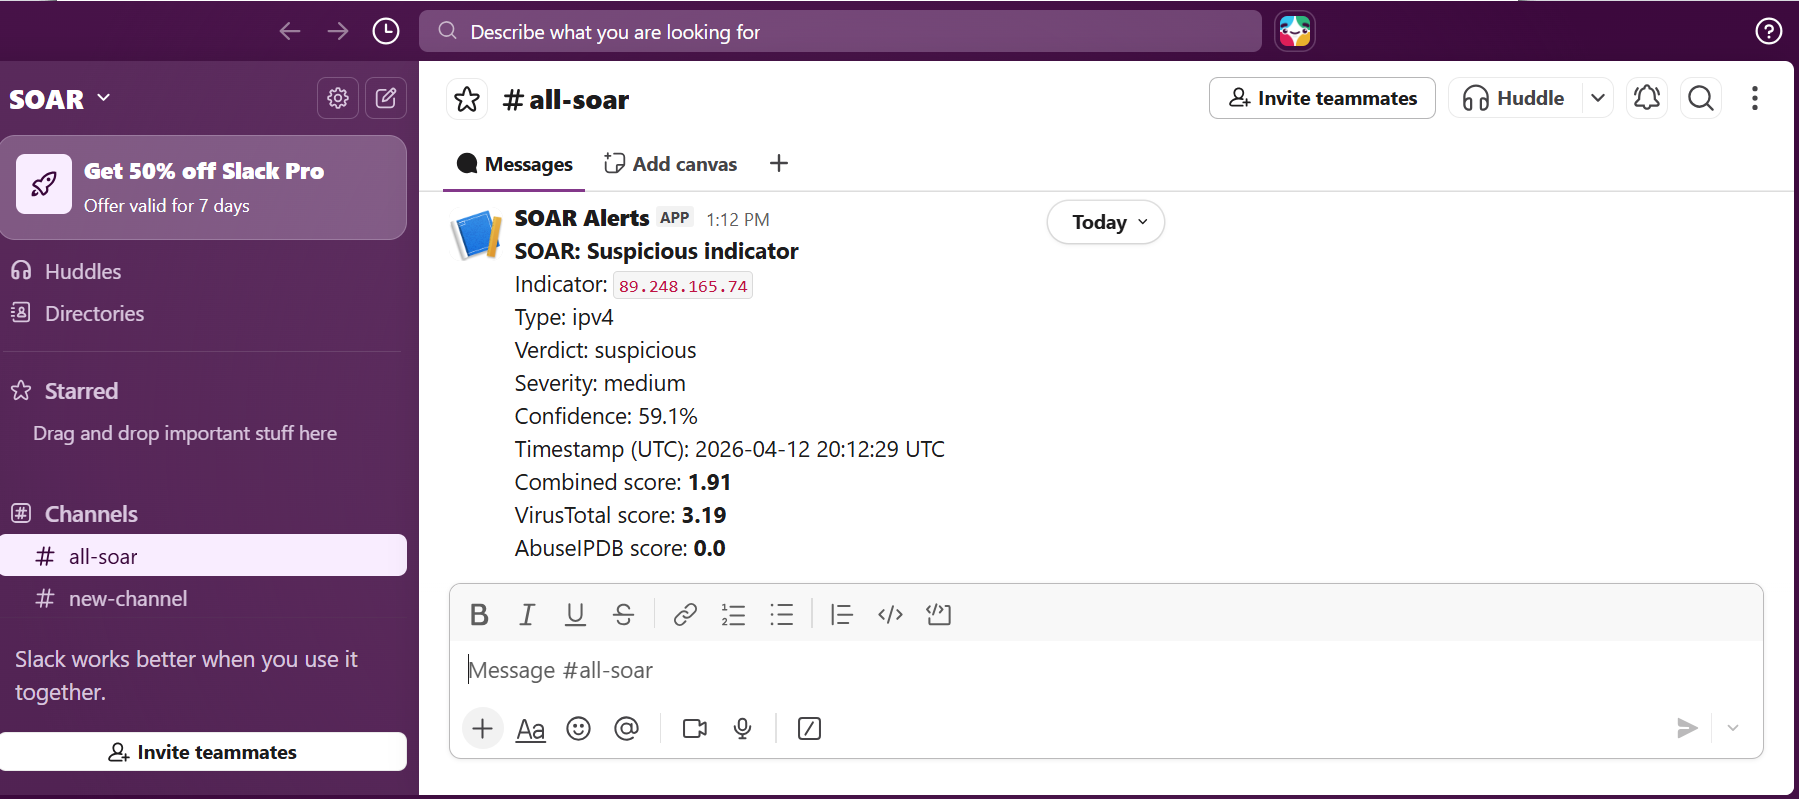The height and width of the screenshot is (799, 1799).
Task: Click the 89.248.165.74 indicator code
Action: [x=683, y=286]
